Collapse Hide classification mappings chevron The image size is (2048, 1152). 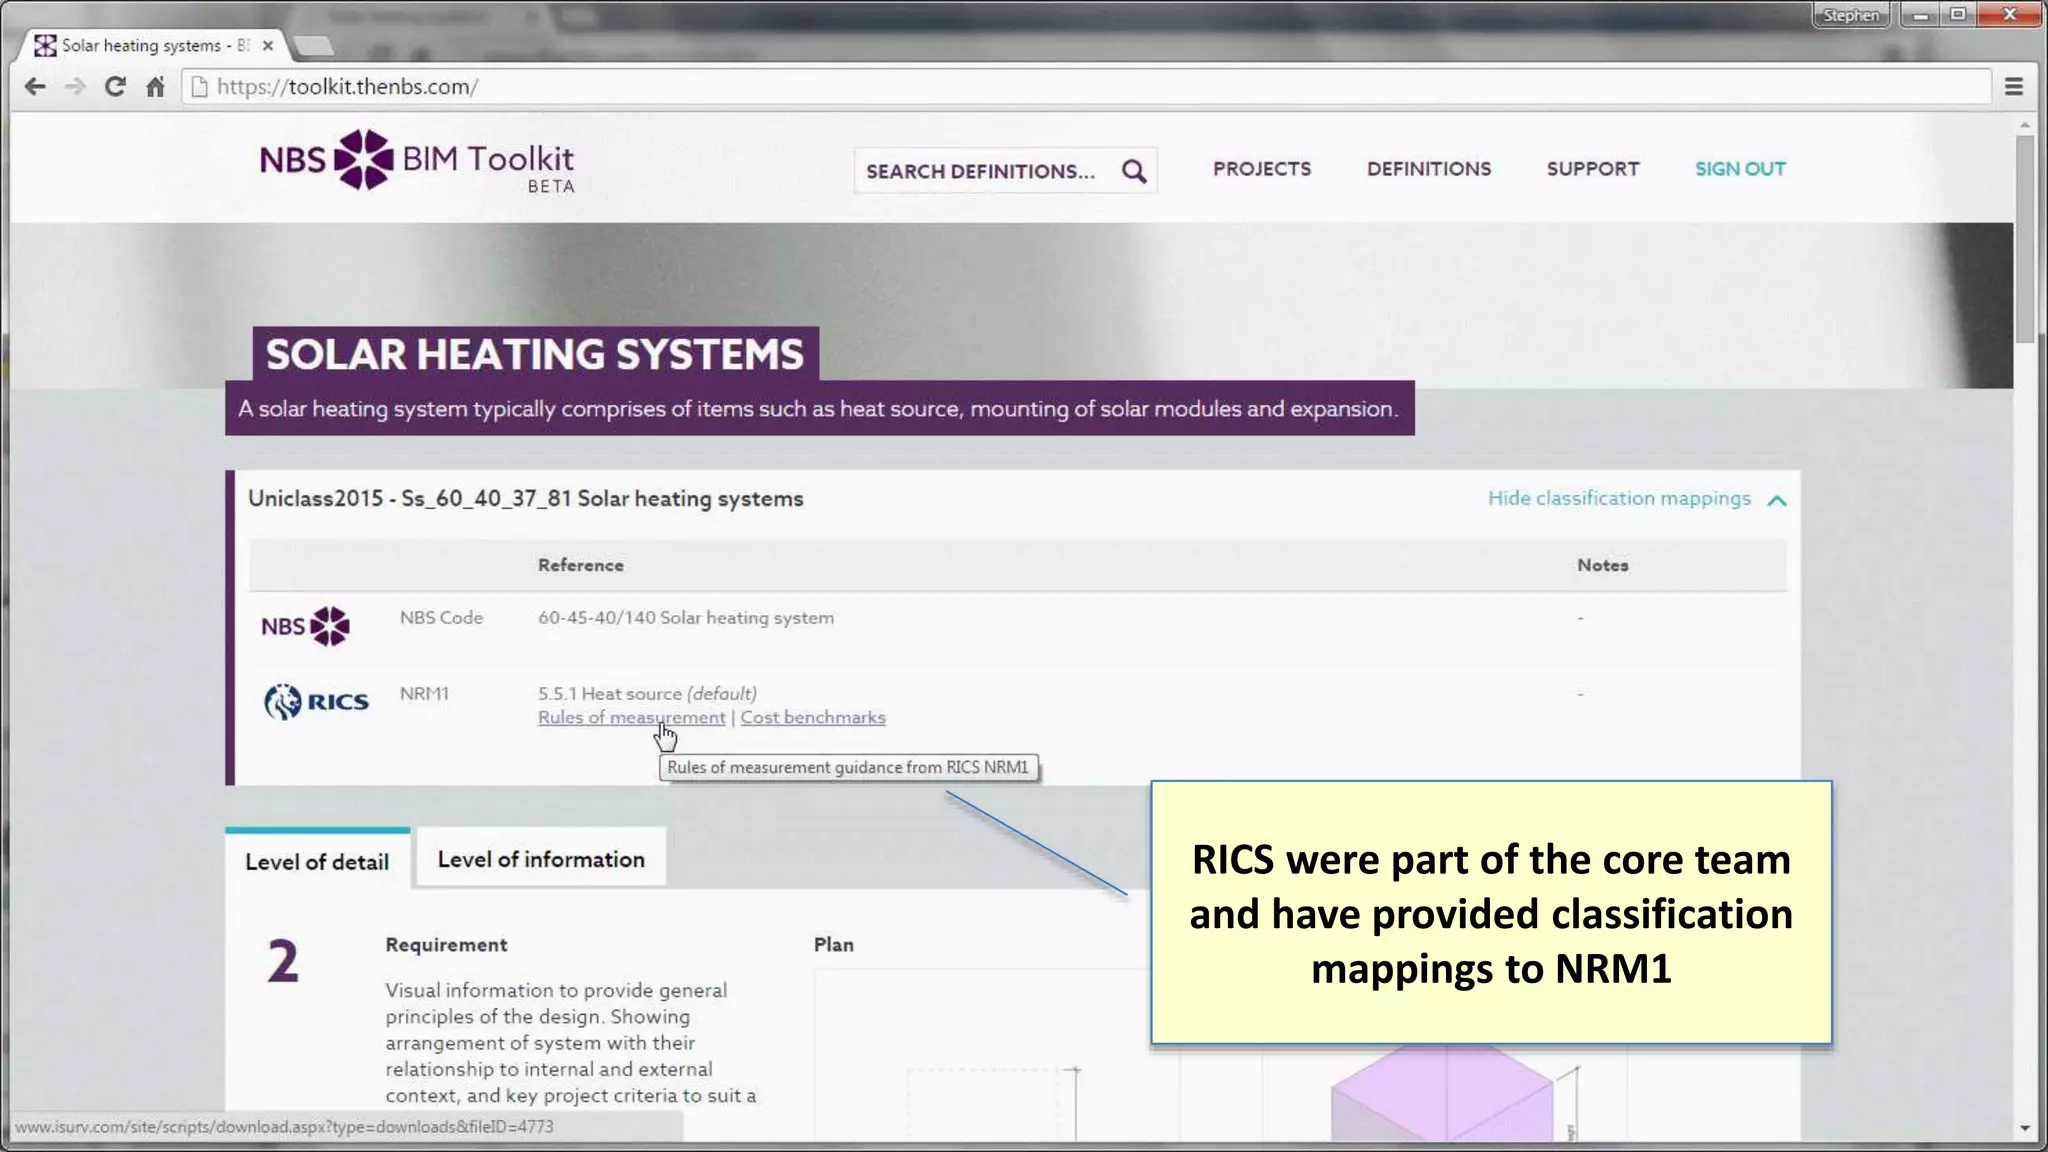pos(1776,500)
